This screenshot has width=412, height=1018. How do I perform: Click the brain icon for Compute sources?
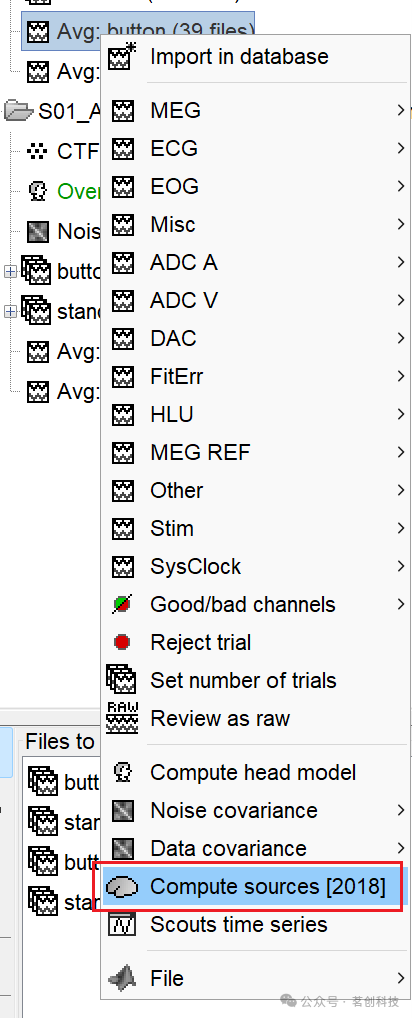(x=123, y=886)
